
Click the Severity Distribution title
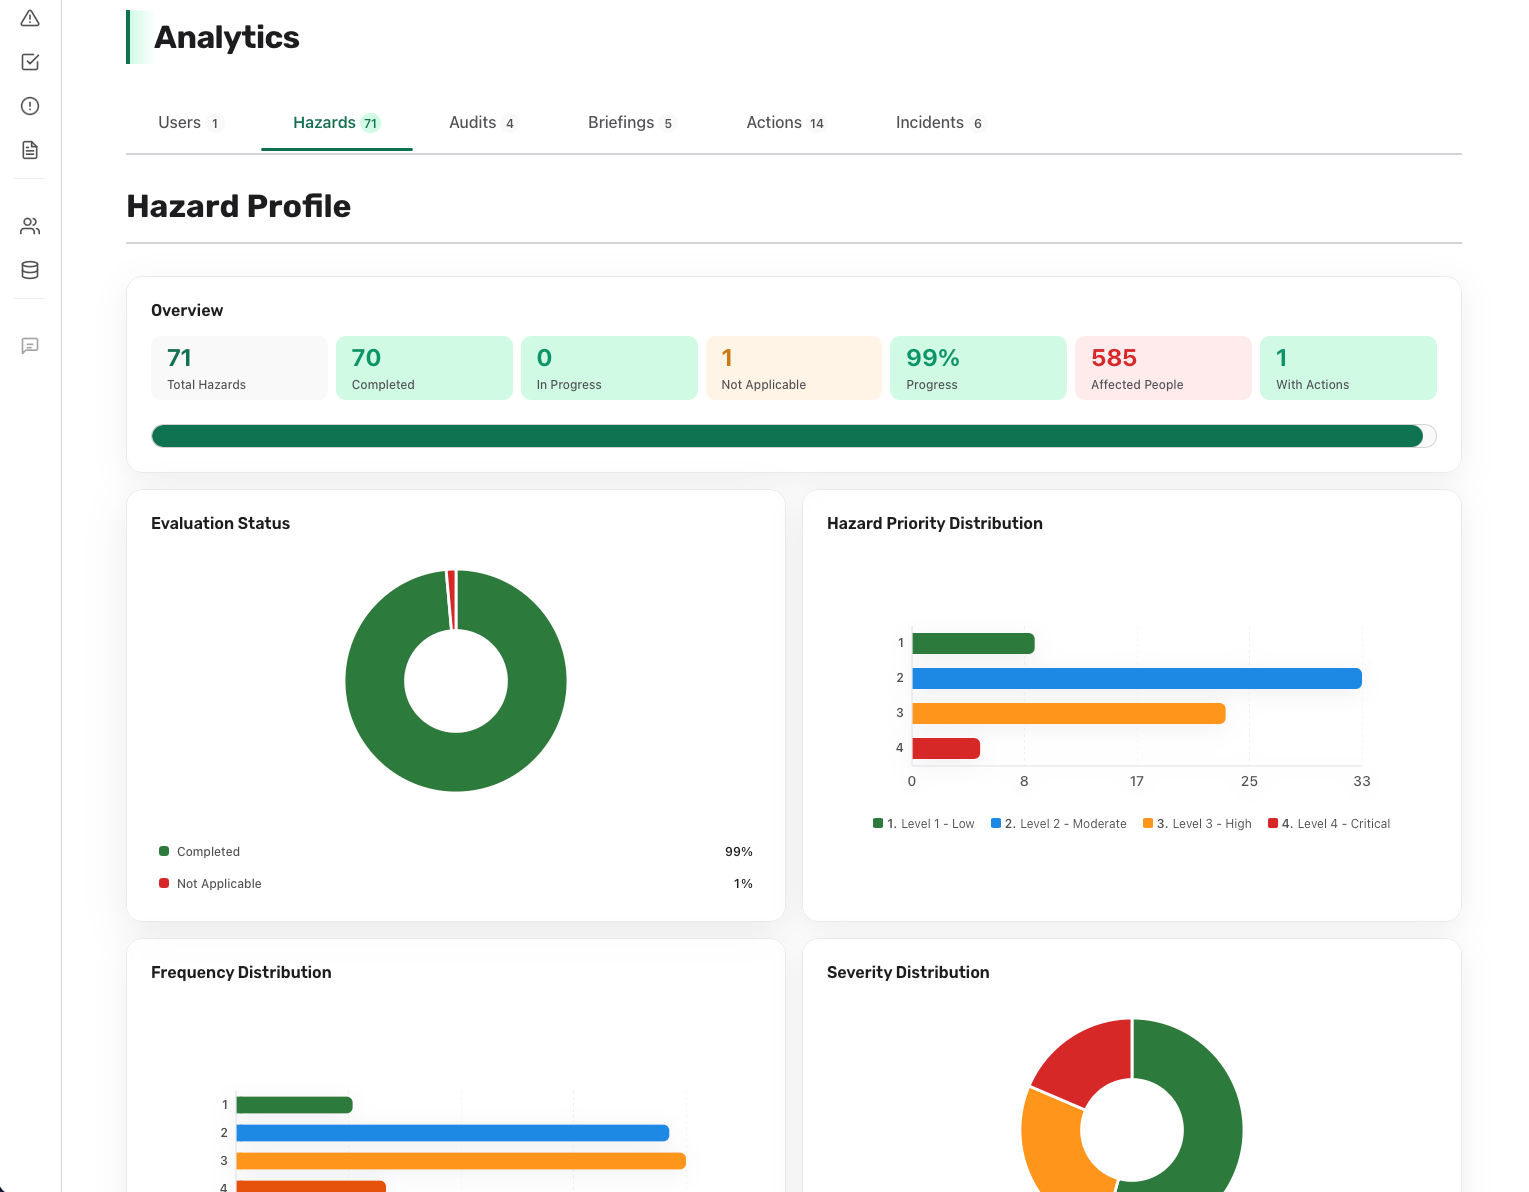pos(908,972)
